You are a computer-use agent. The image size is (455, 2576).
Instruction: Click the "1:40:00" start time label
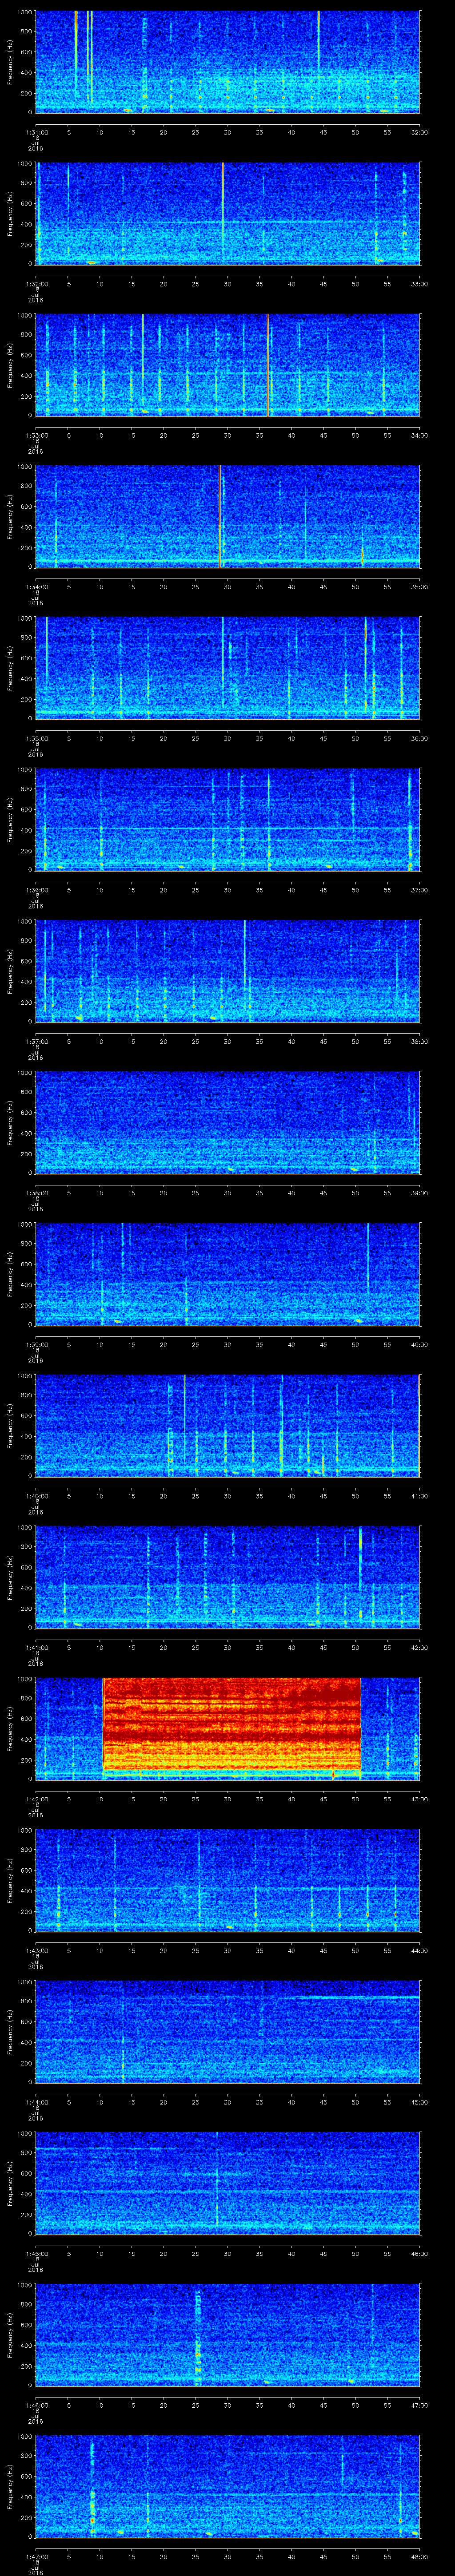tap(36, 1496)
